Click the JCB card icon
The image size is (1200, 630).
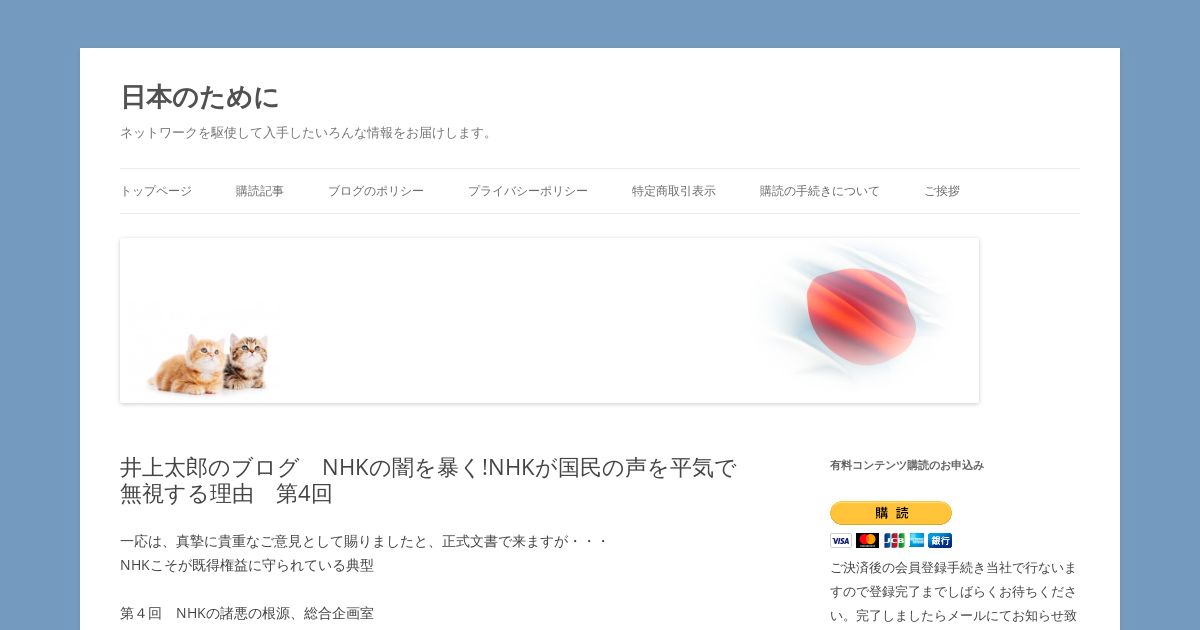(894, 540)
